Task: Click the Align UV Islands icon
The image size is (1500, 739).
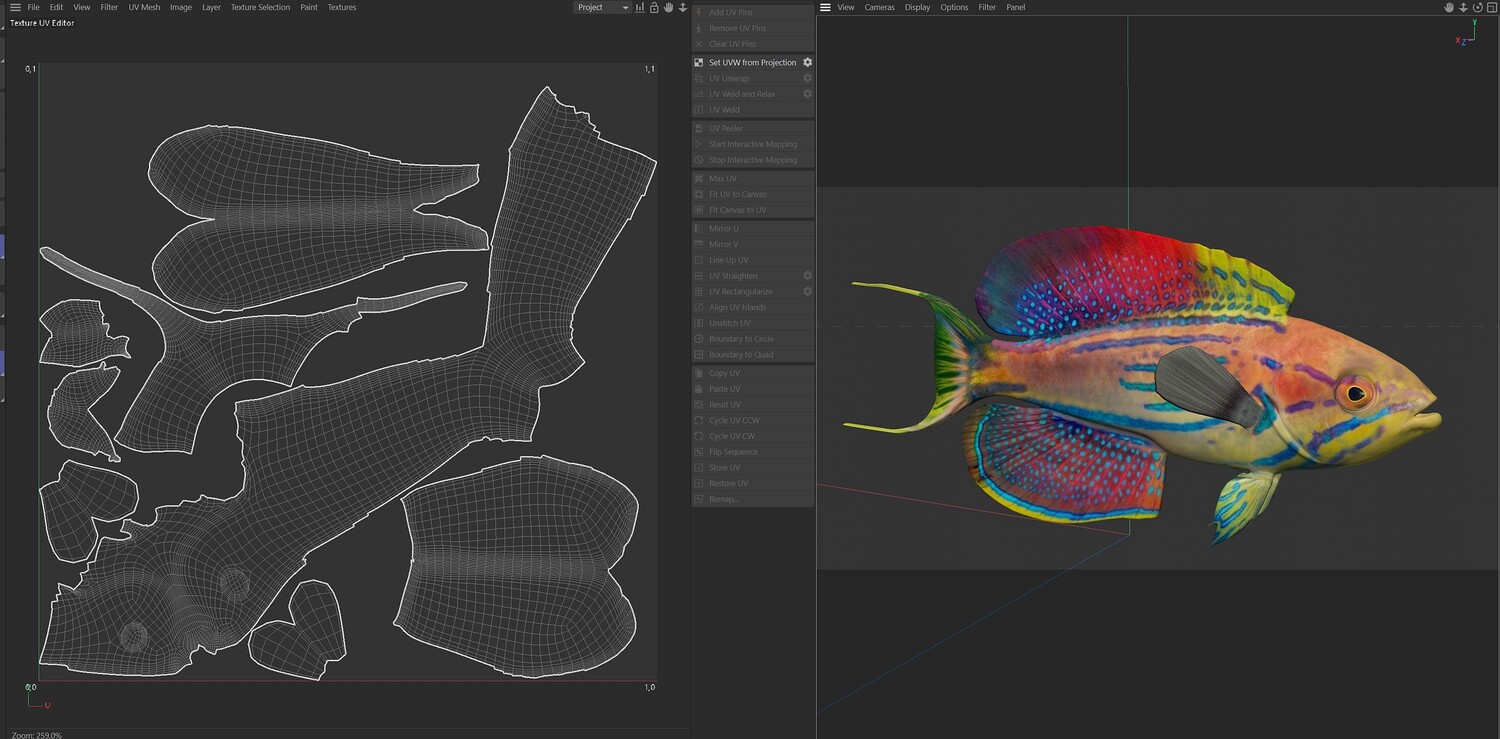Action: (699, 307)
